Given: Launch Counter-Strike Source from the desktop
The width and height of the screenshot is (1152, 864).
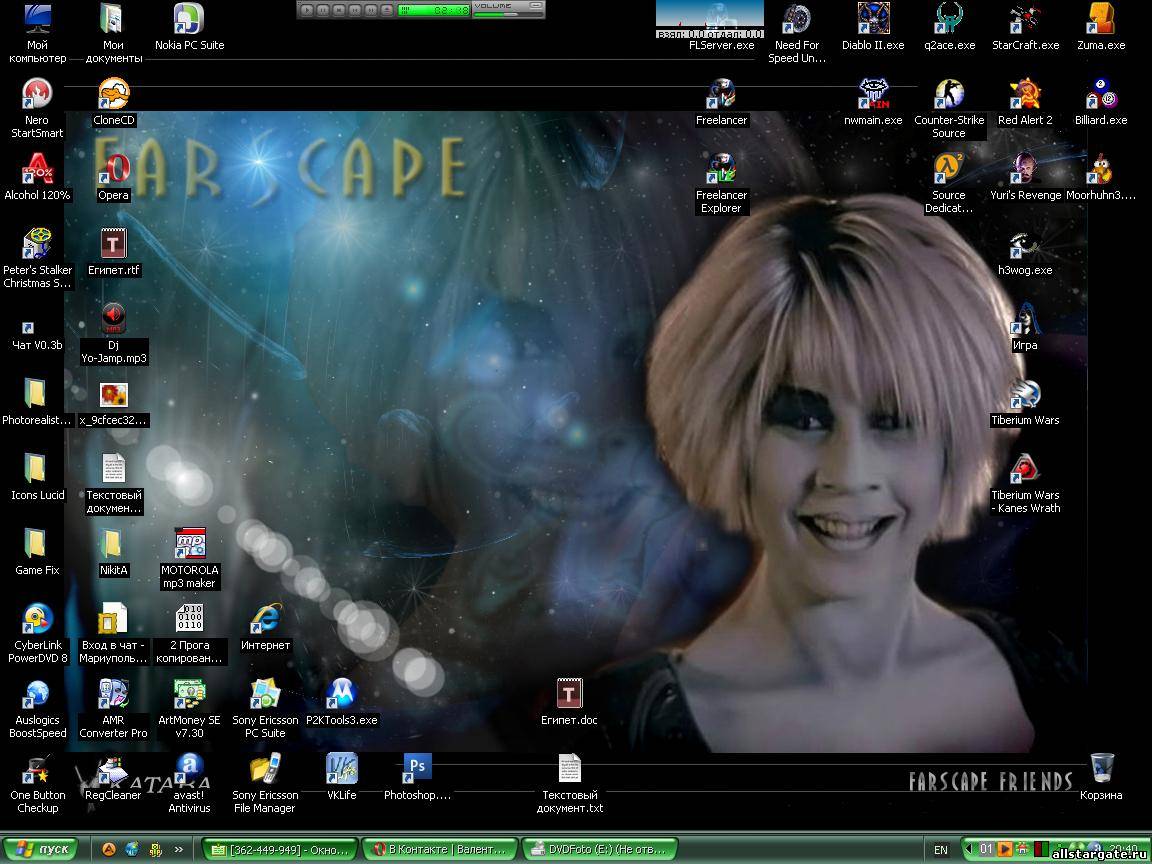Looking at the screenshot, I should 948,96.
